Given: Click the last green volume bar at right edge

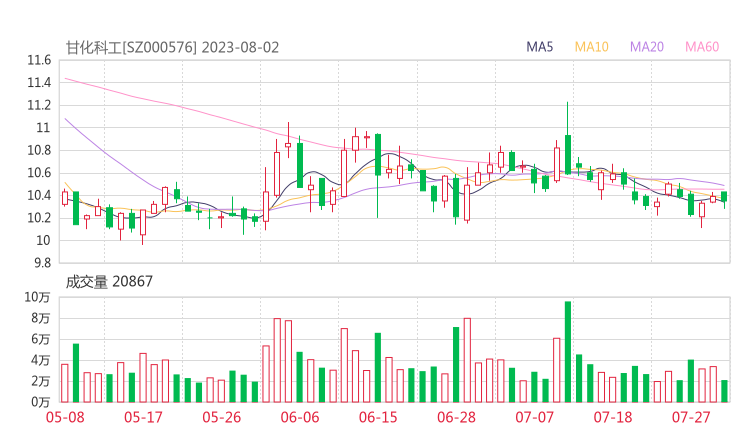Looking at the screenshot, I should [724, 391].
